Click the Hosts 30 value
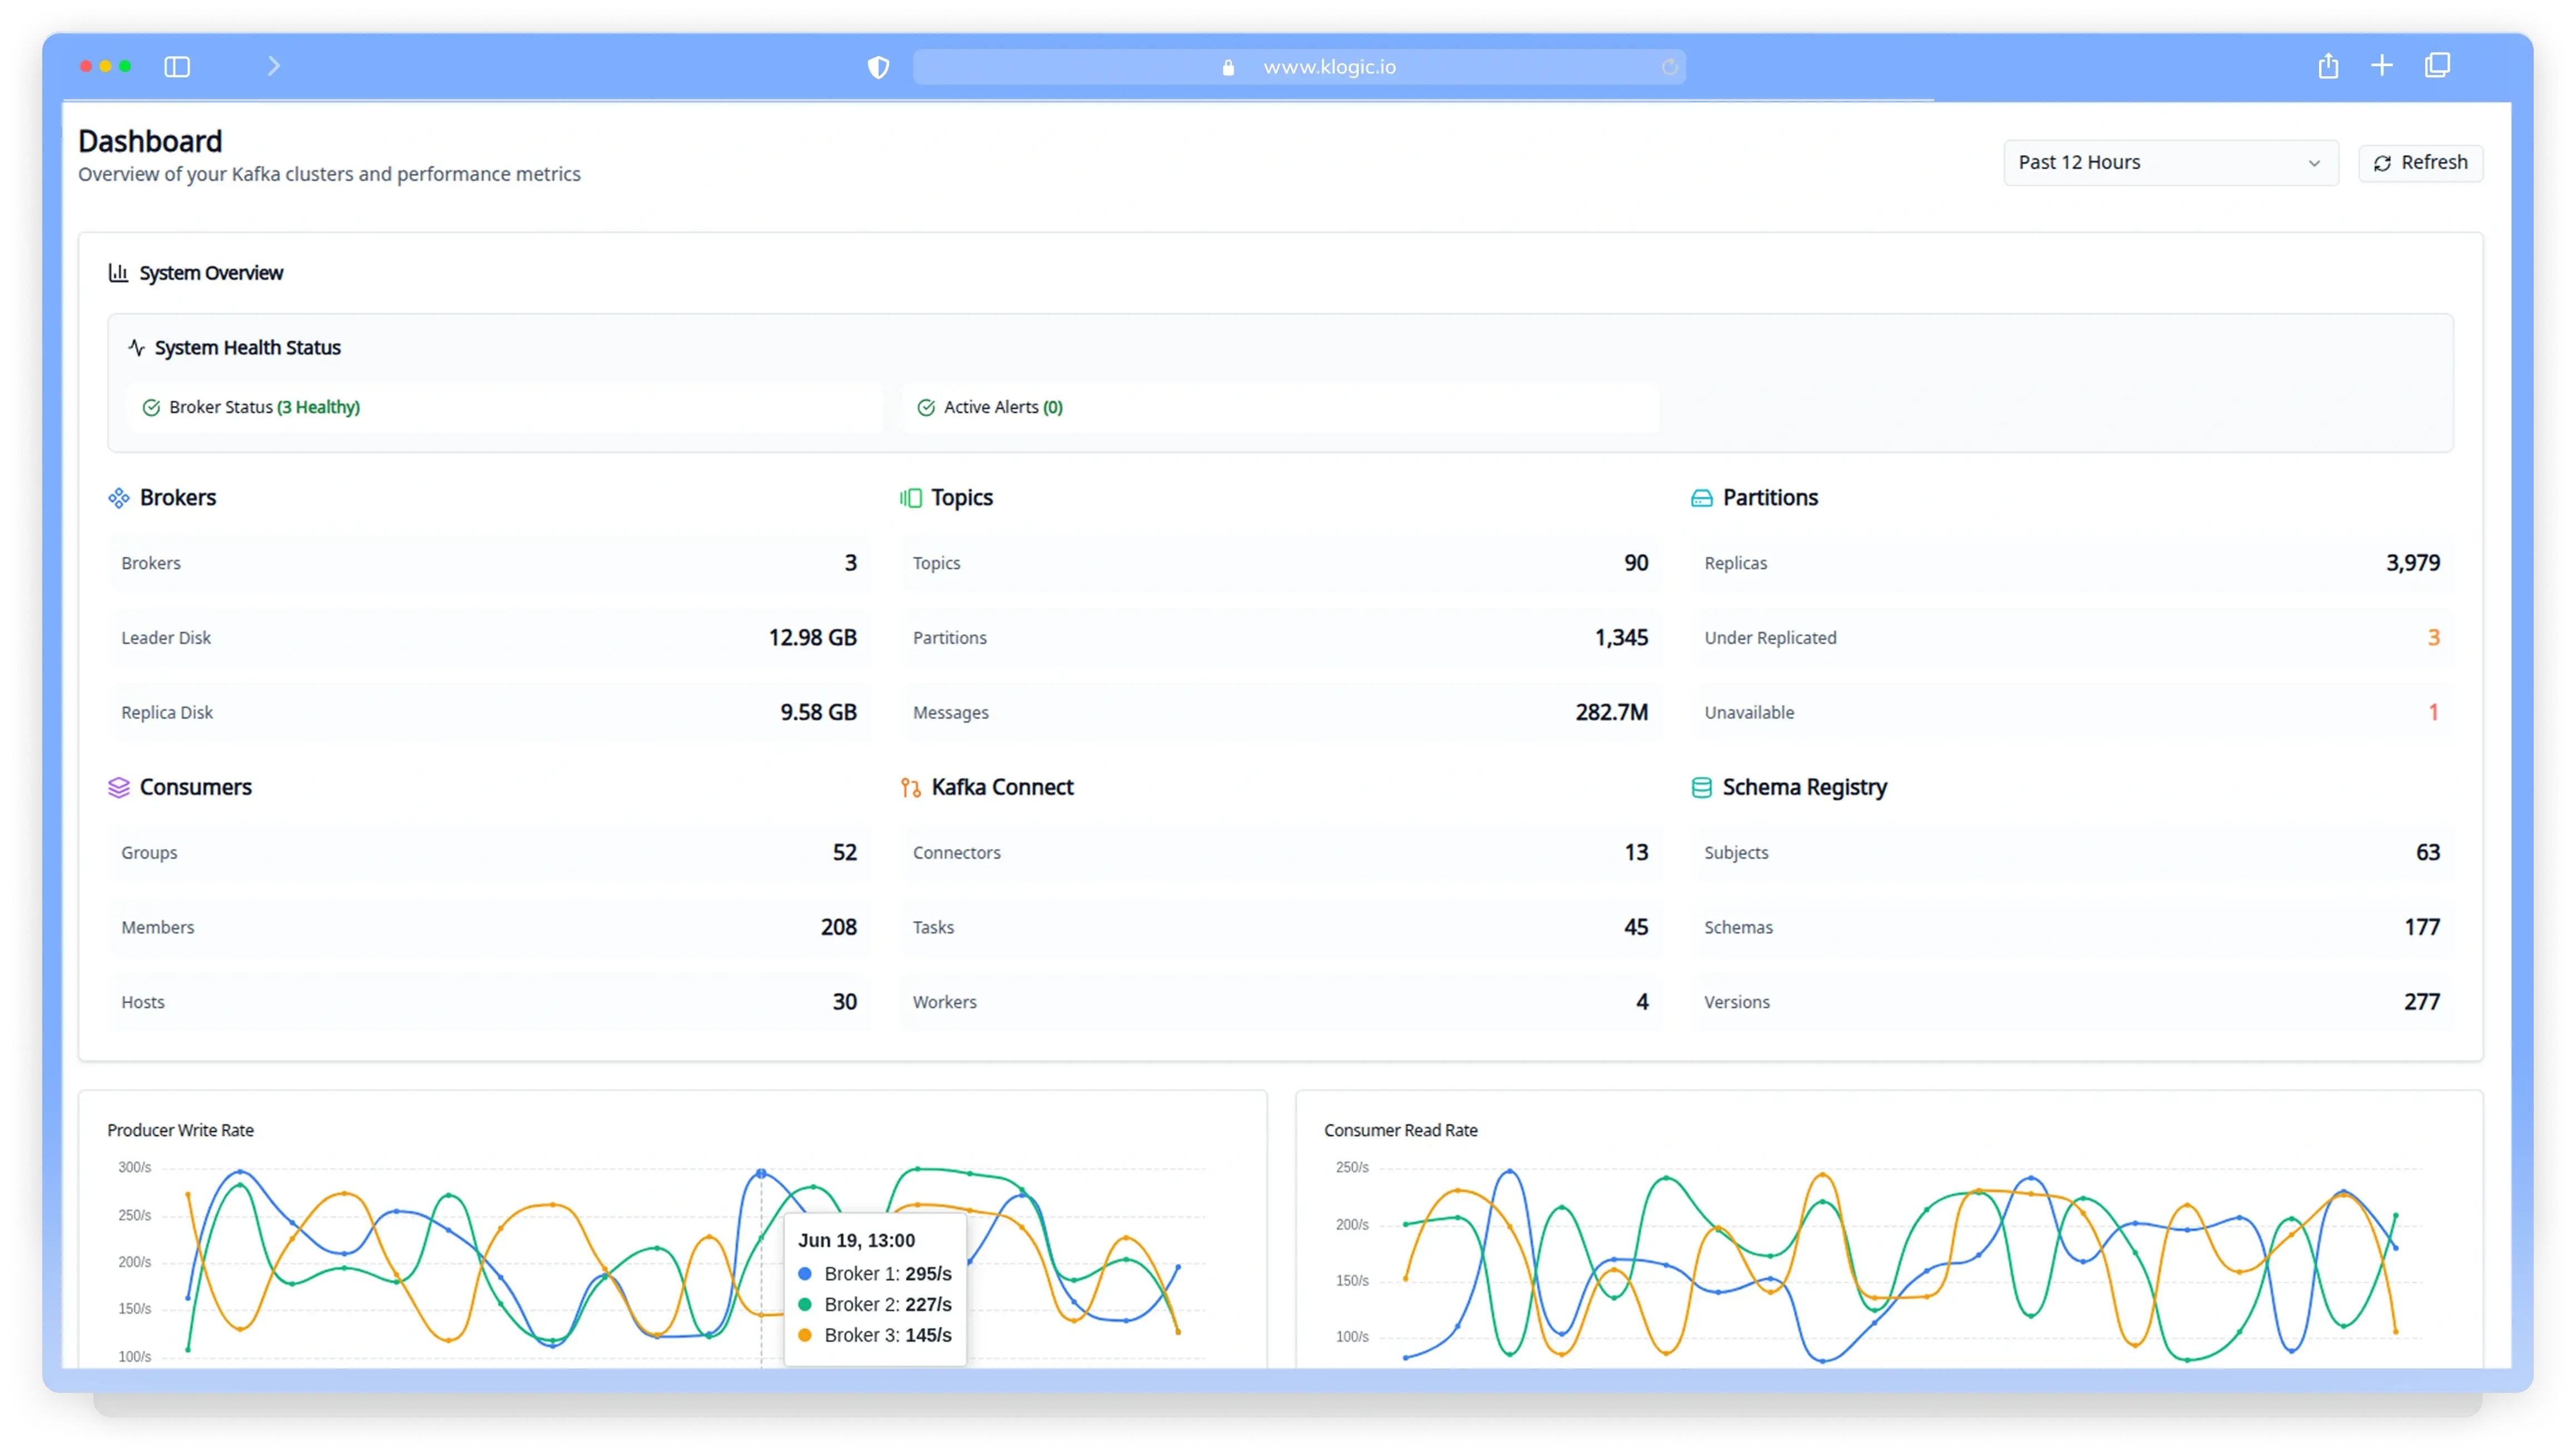 (x=844, y=1003)
